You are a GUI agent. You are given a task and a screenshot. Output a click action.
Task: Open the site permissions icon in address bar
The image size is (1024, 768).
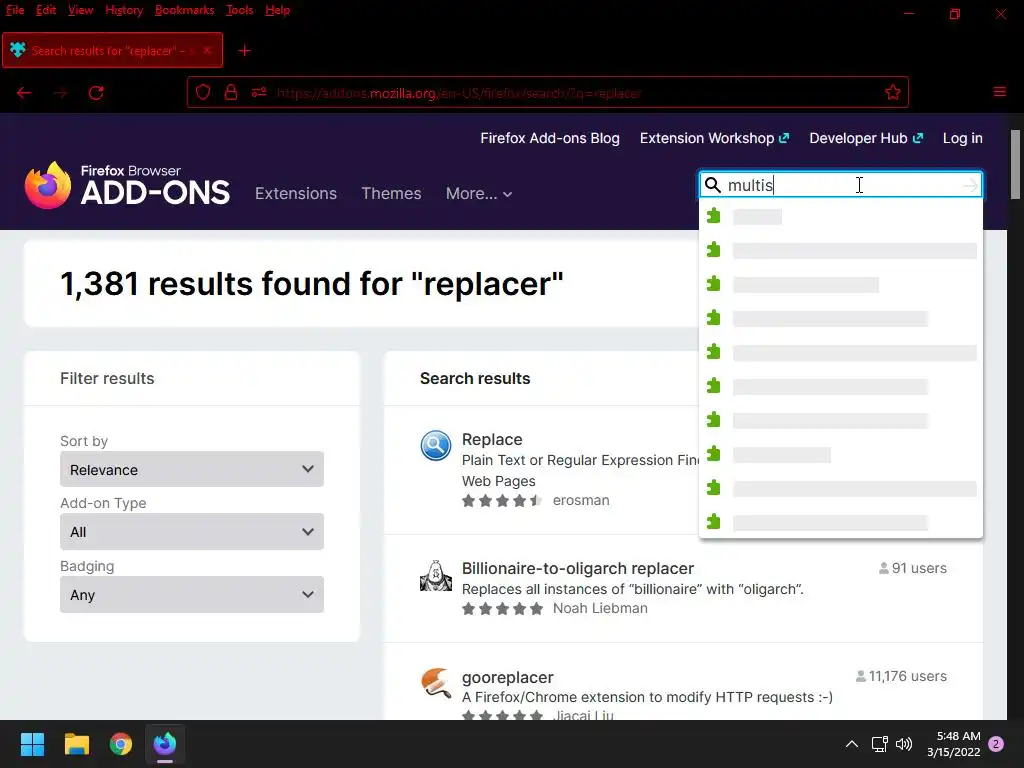pos(259,92)
